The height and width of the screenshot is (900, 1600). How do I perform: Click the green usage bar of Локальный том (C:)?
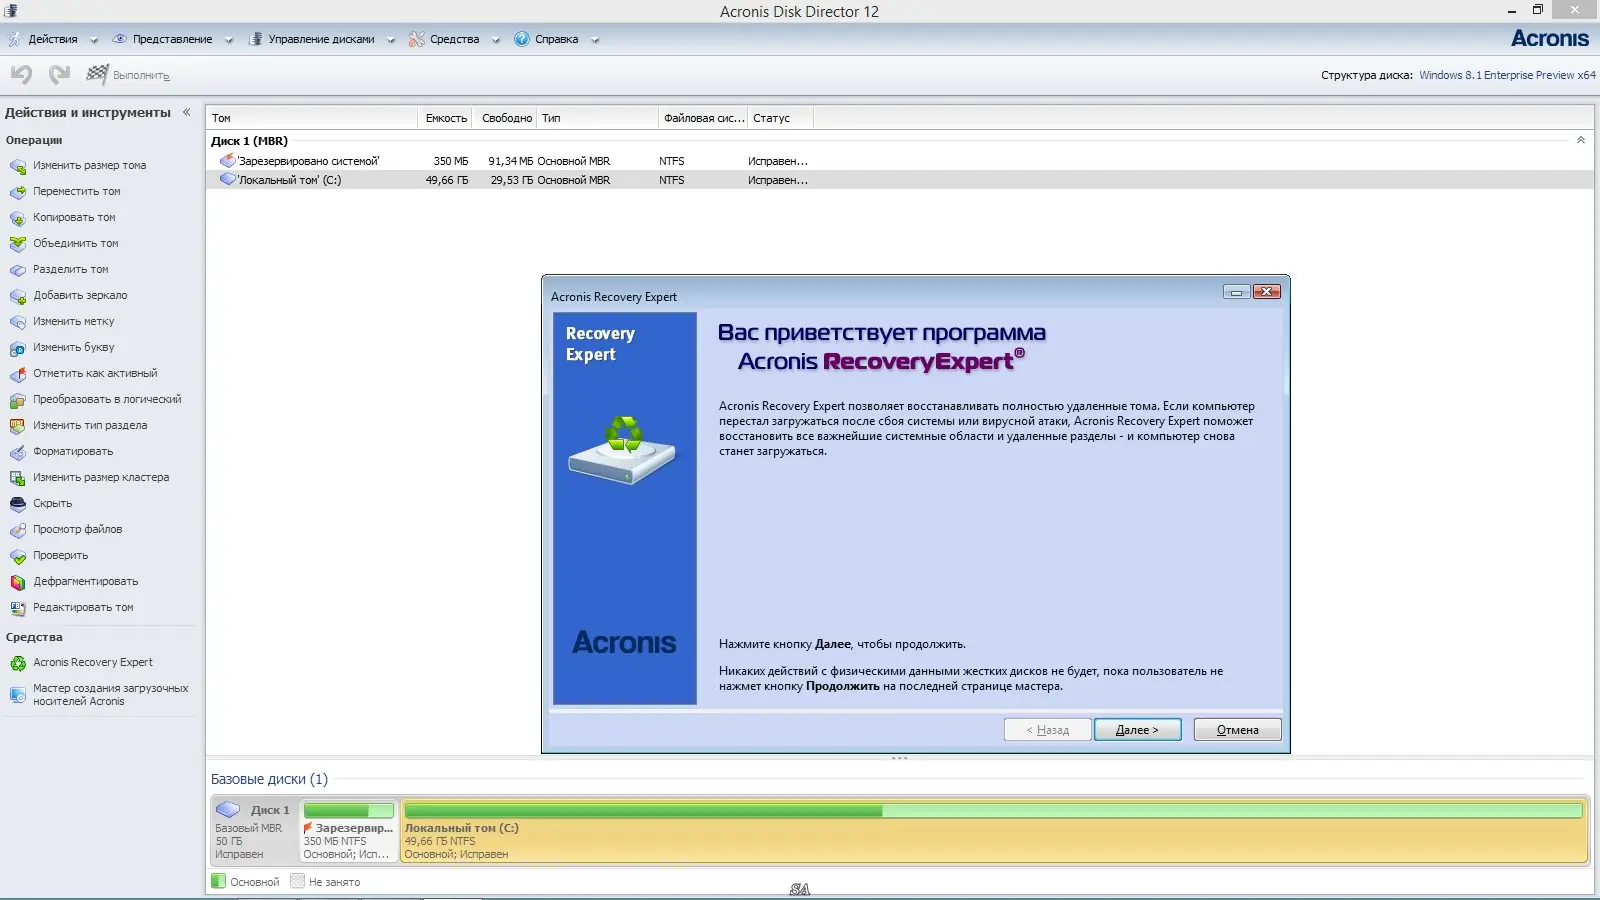[x=994, y=811]
